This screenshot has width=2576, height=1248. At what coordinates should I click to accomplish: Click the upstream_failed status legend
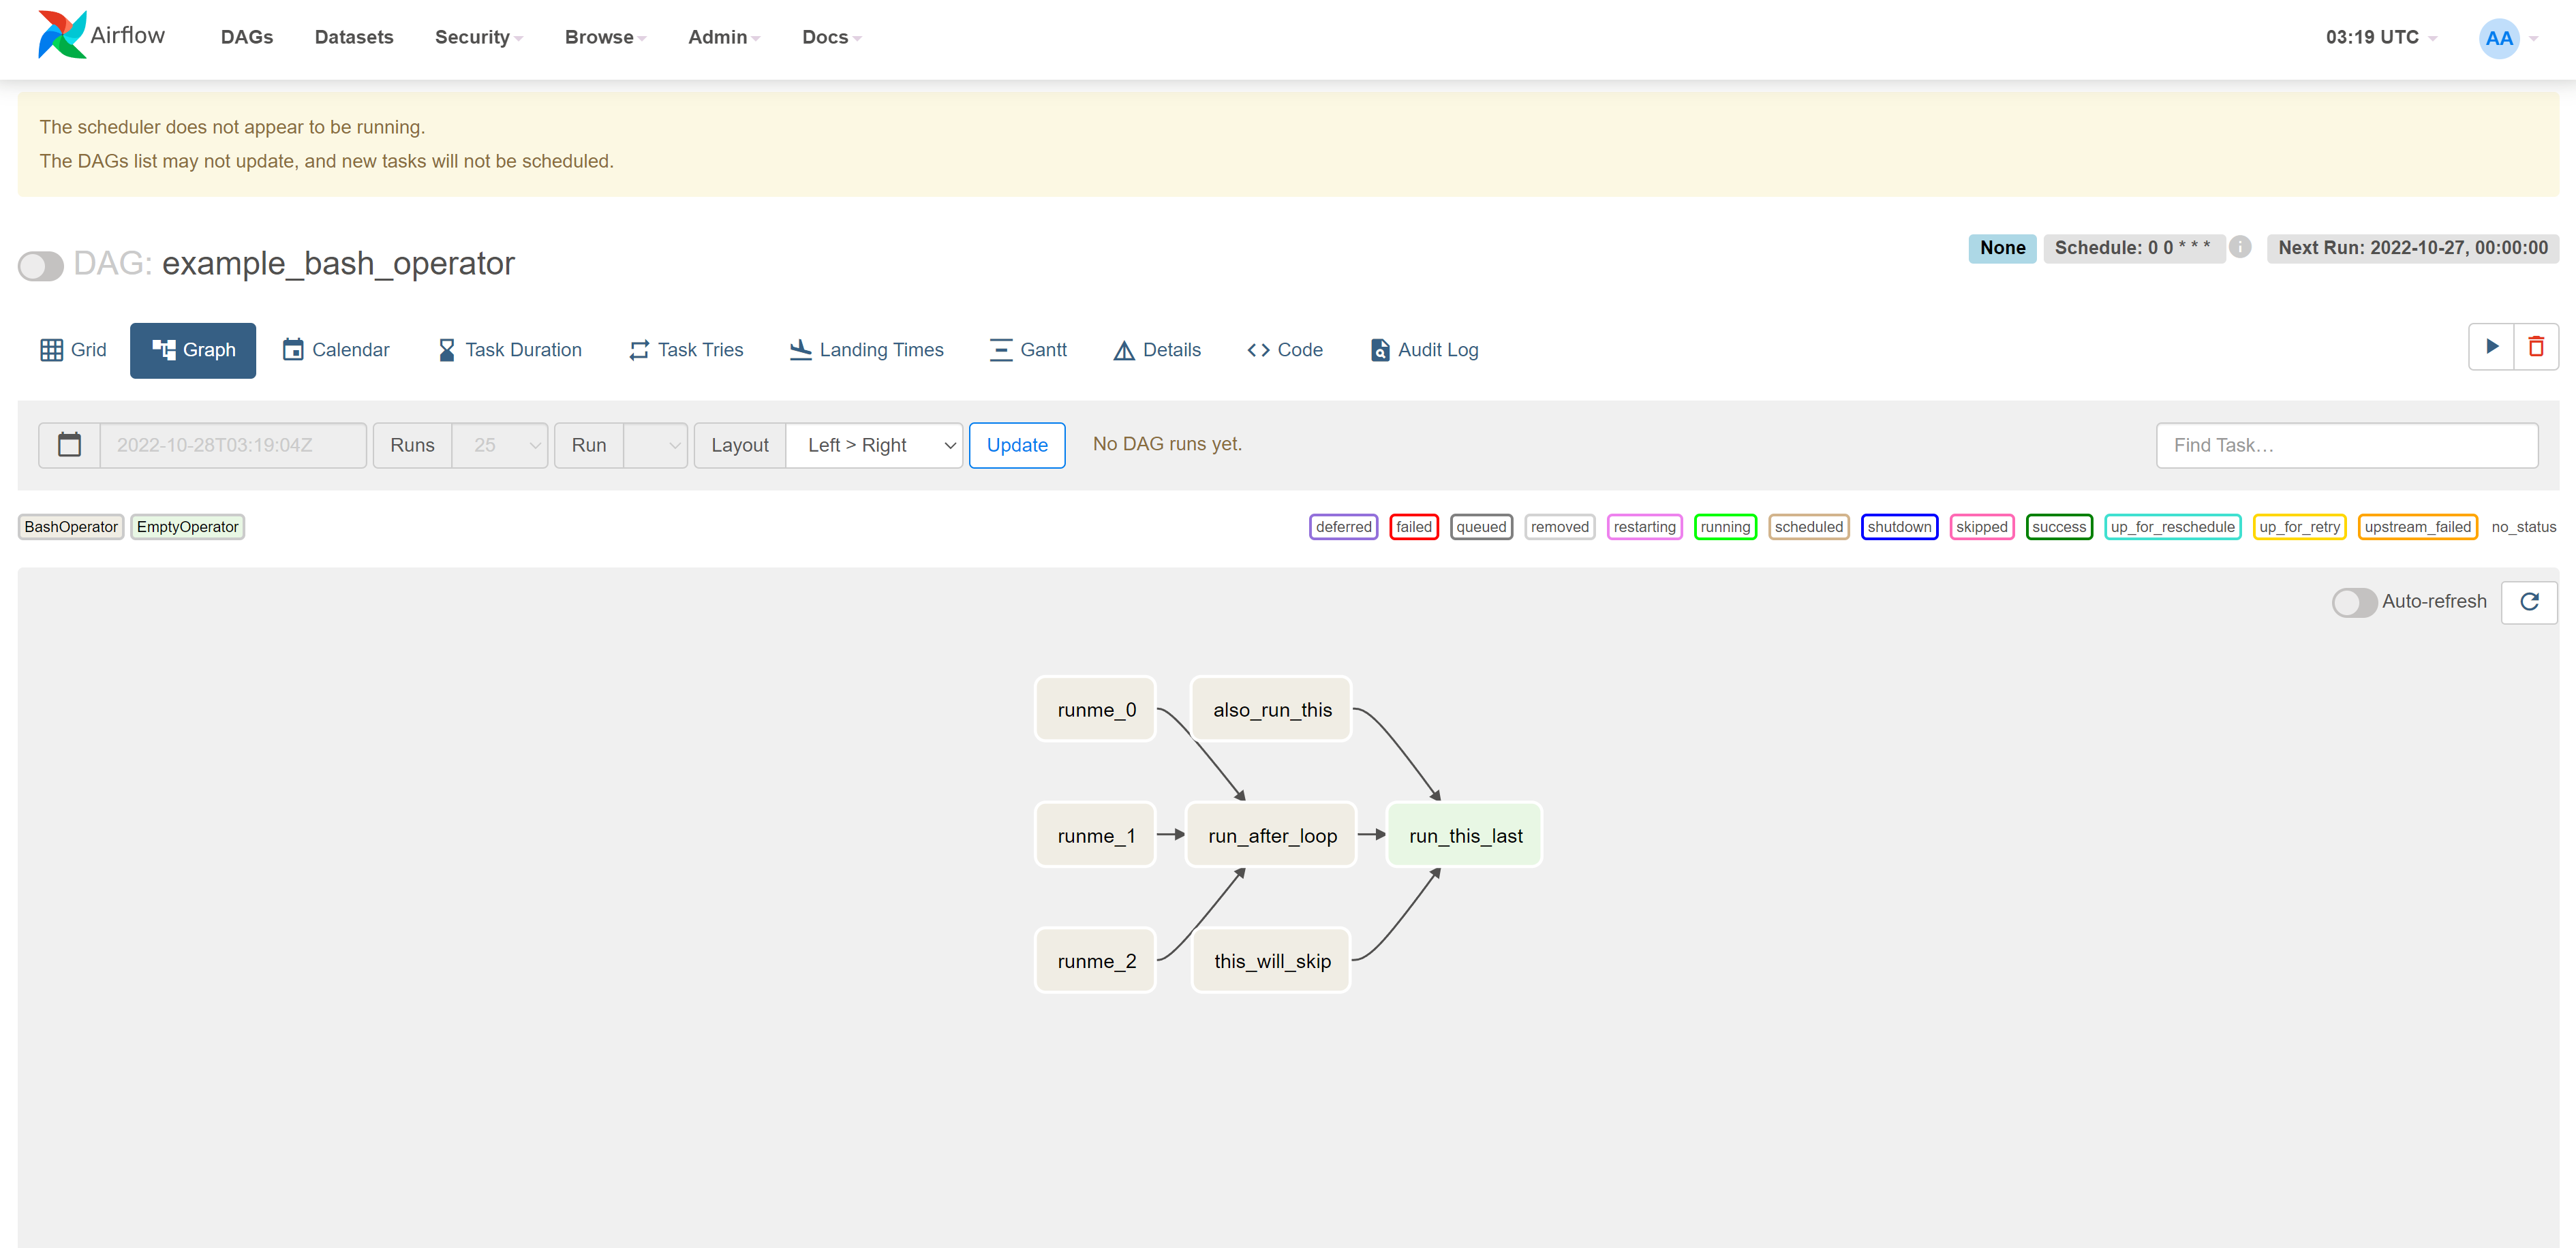[2417, 527]
